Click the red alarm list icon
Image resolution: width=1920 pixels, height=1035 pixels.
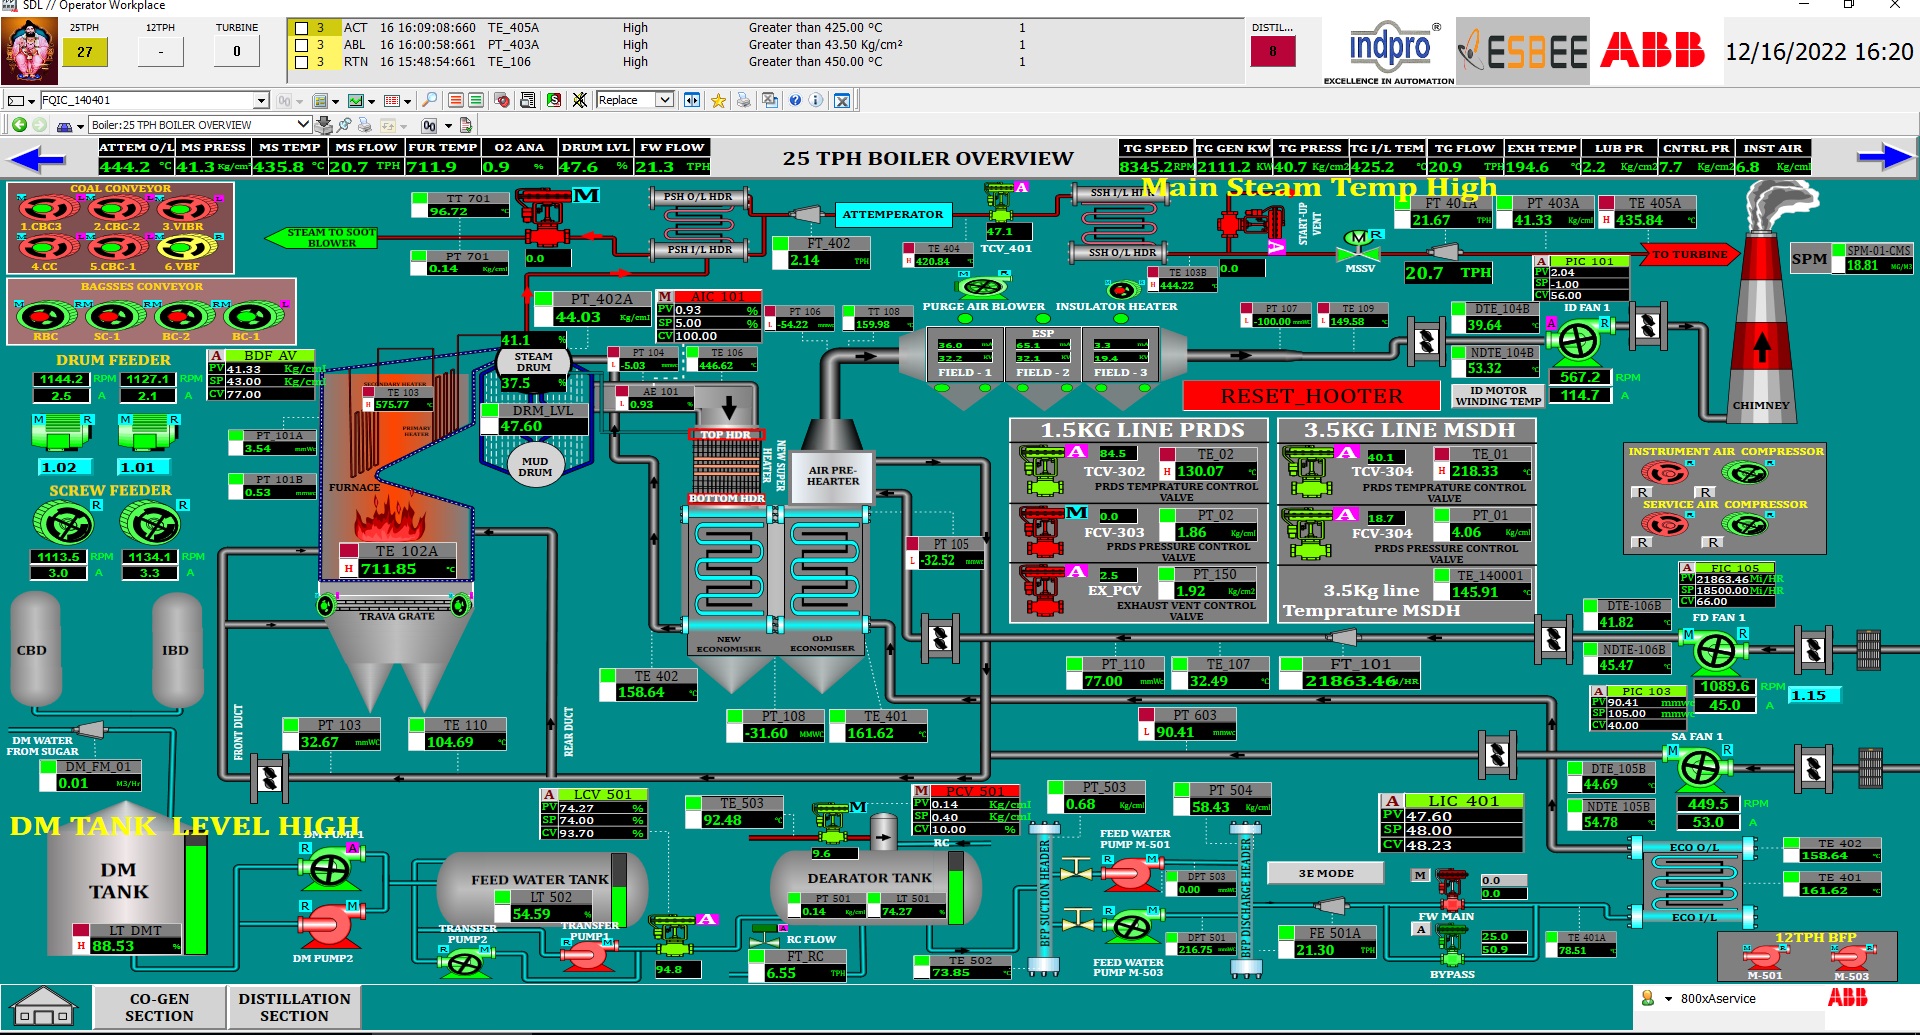tap(456, 100)
